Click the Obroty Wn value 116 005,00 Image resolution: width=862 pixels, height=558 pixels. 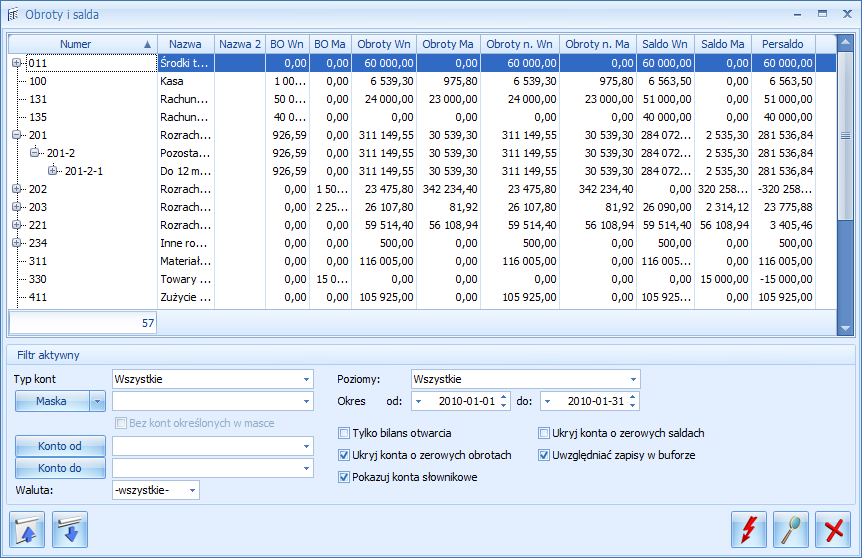click(386, 261)
